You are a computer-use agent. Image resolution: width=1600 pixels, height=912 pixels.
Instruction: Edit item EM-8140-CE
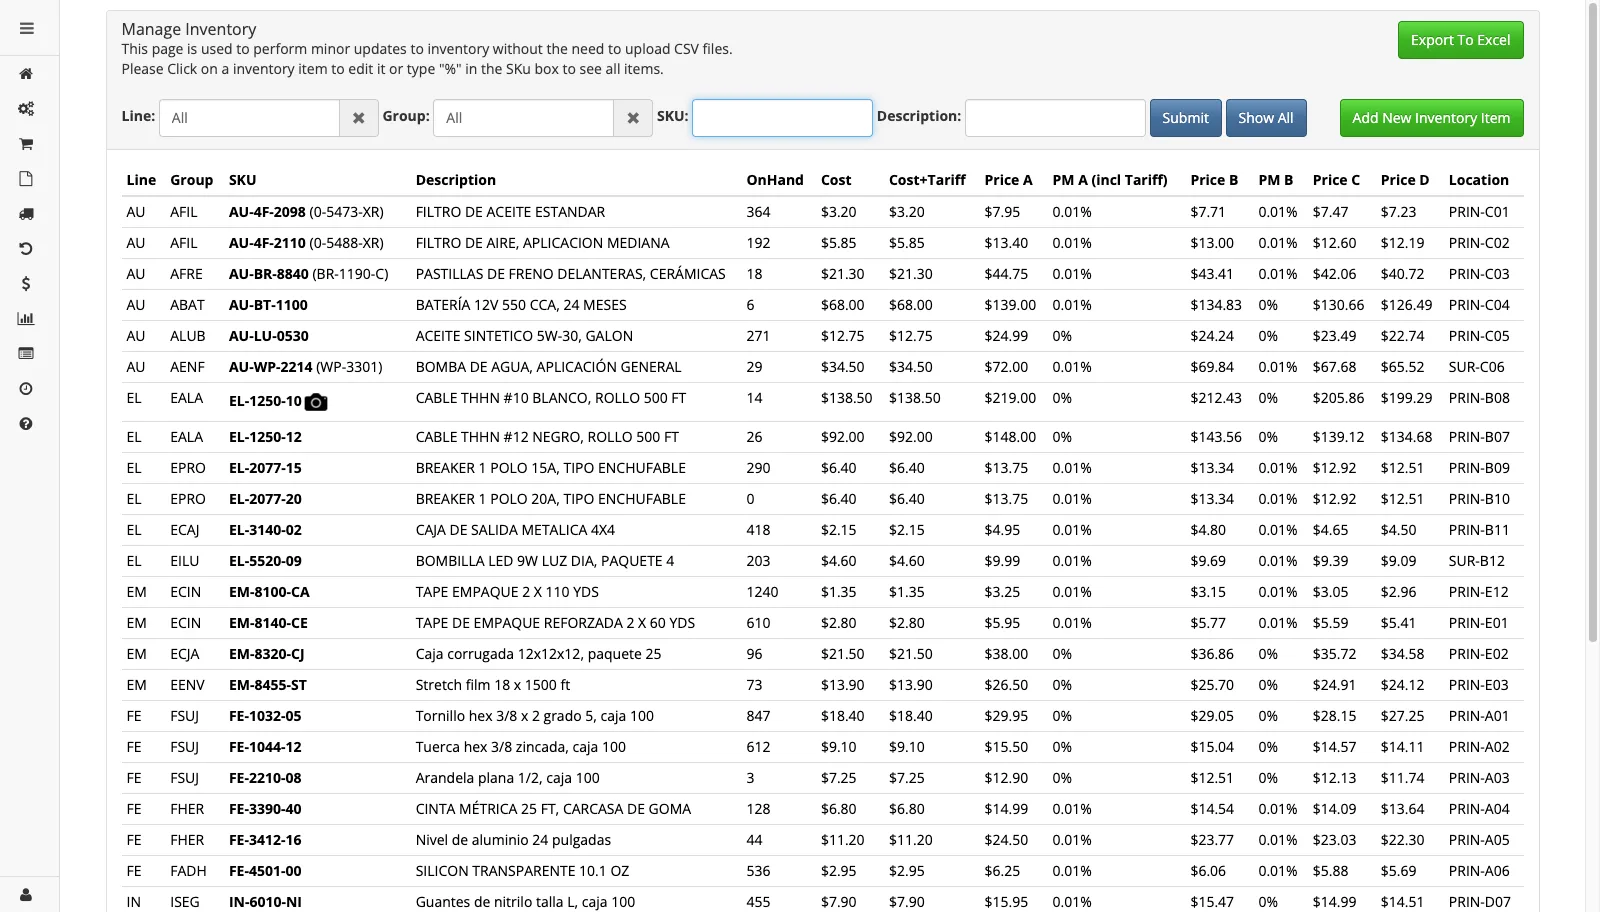(268, 623)
